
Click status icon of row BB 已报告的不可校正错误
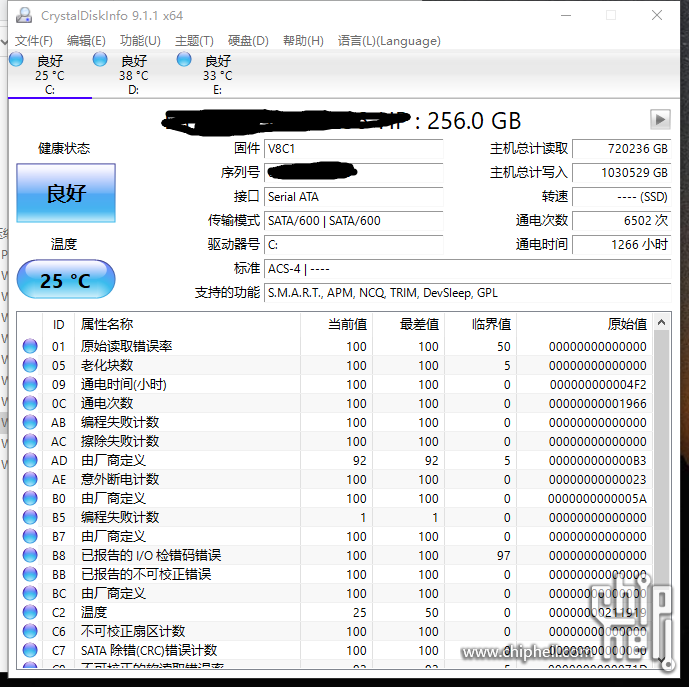tap(30, 574)
